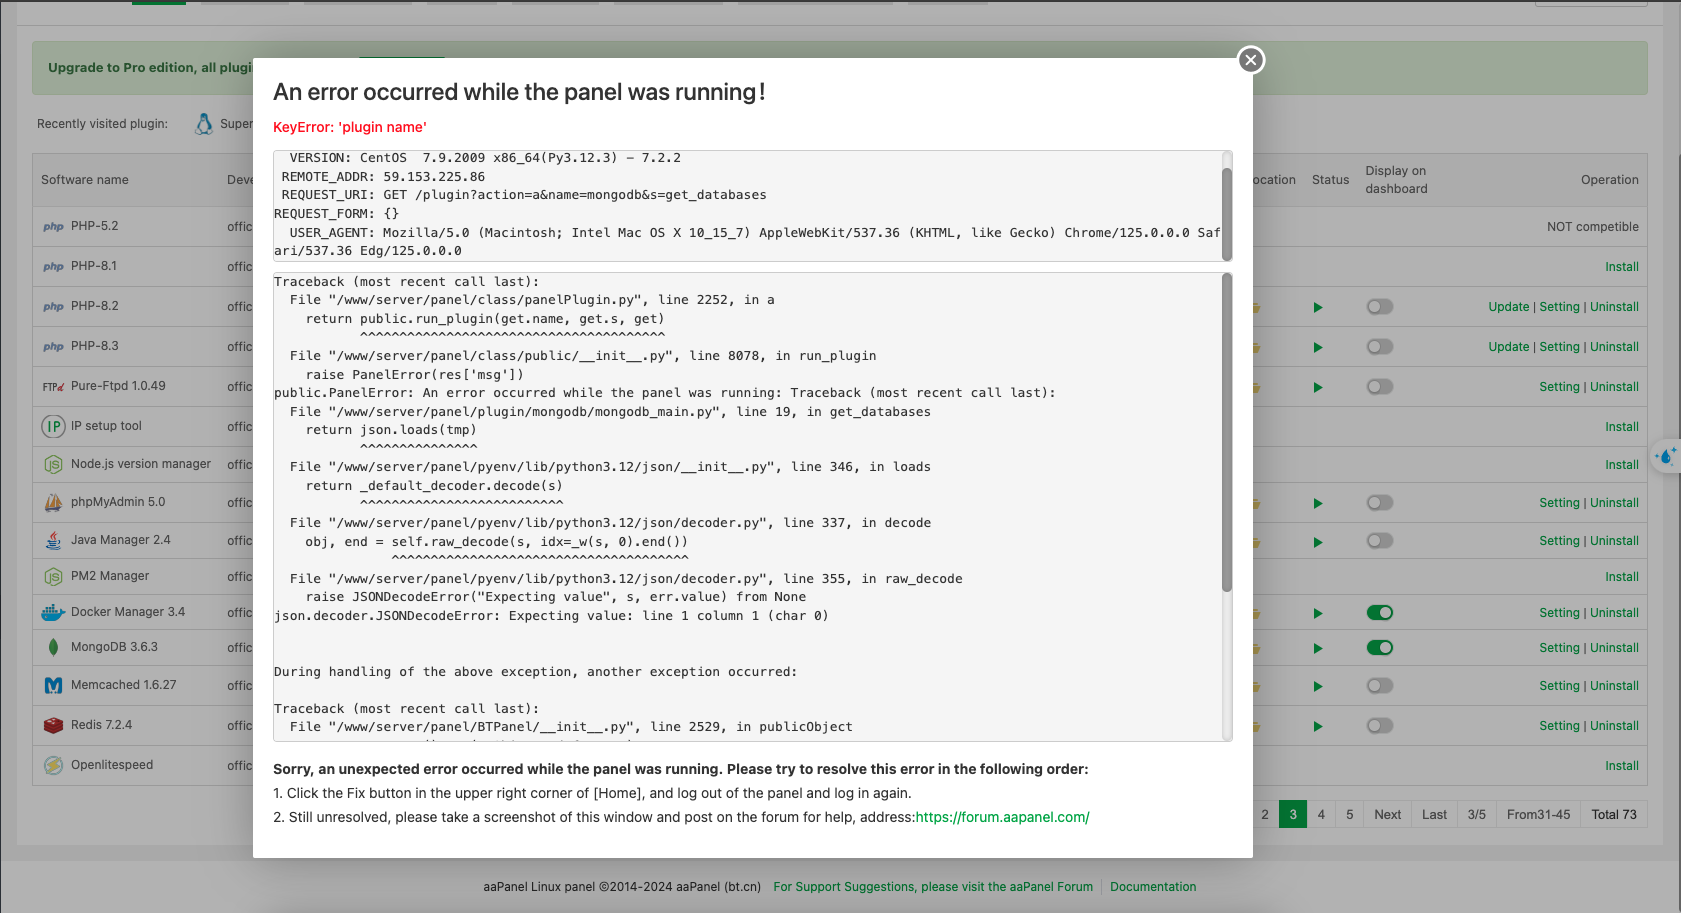The height and width of the screenshot is (913, 1681).
Task: Open Setting for MongoDB
Action: [1559, 648]
